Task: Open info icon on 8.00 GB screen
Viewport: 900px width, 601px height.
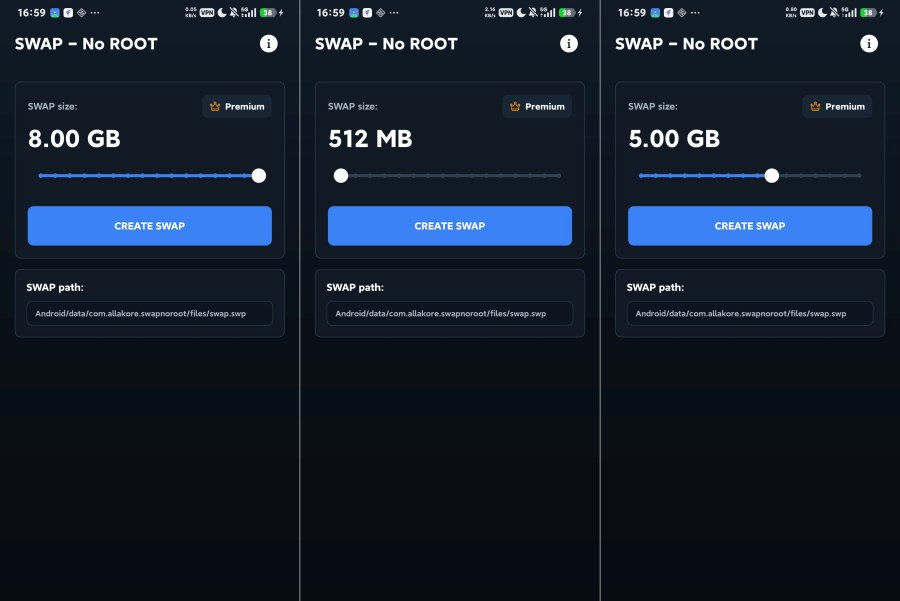Action: (269, 44)
